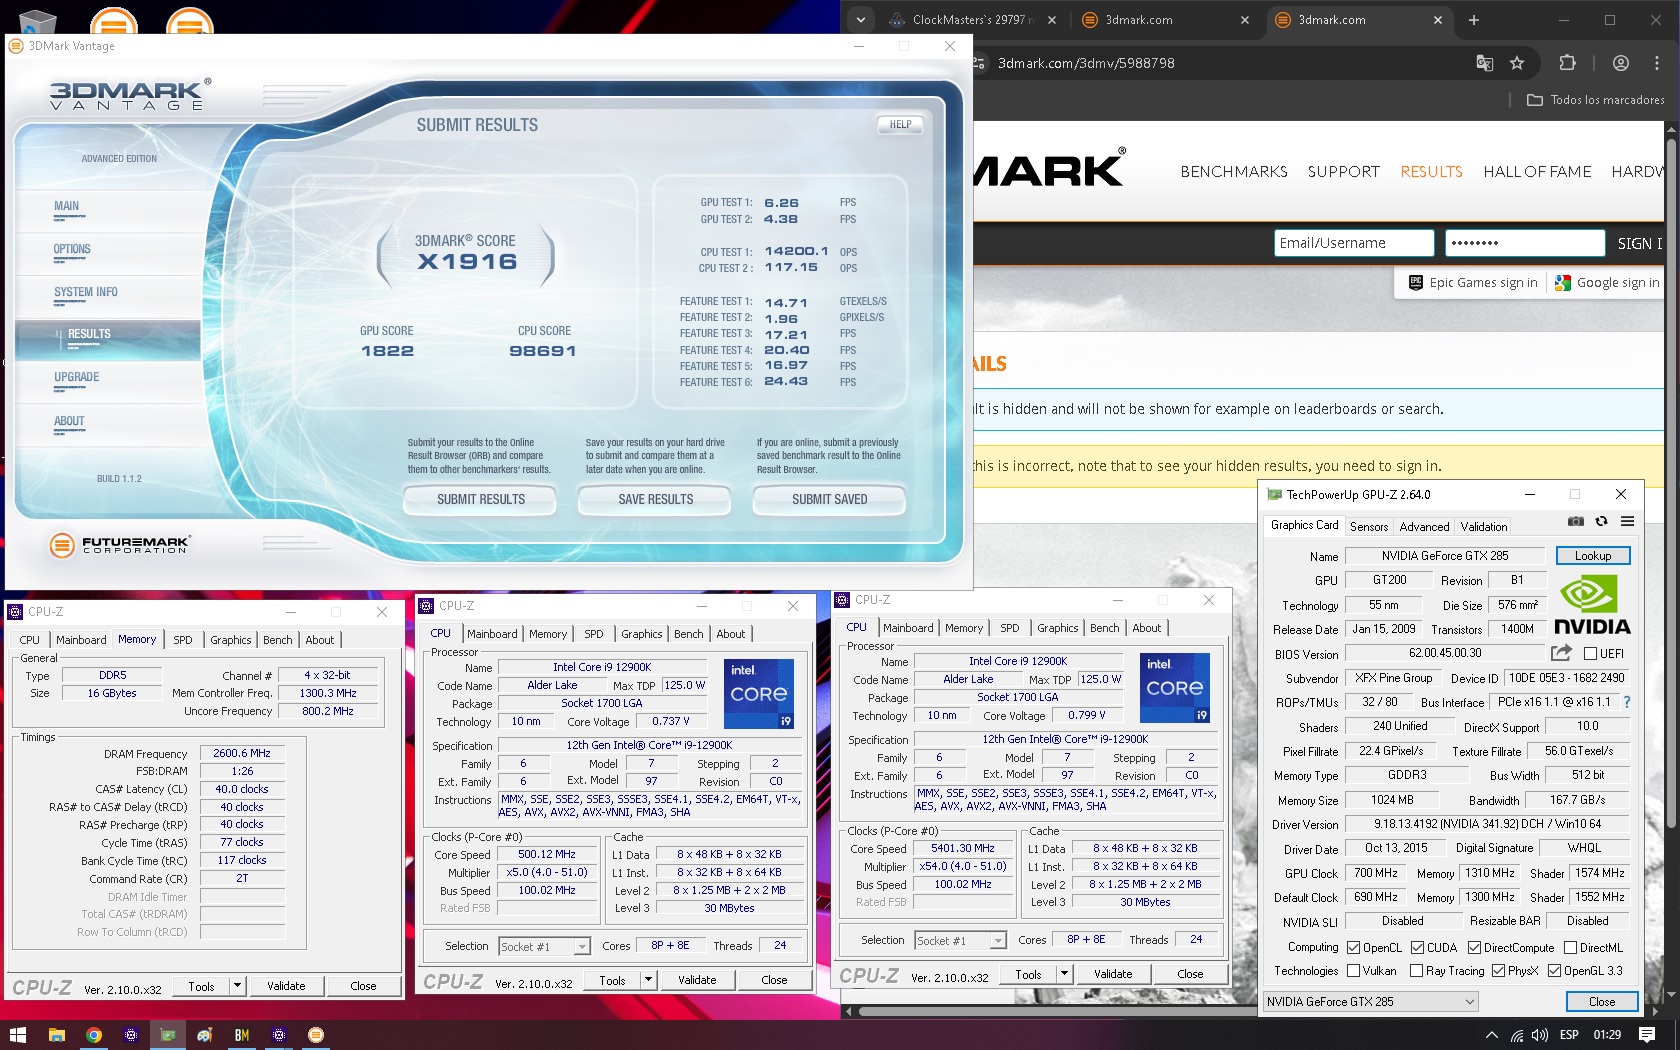This screenshot has height=1050, width=1680.
Task: Switch to the Sensors tab in GPU-Z
Action: point(1369,527)
